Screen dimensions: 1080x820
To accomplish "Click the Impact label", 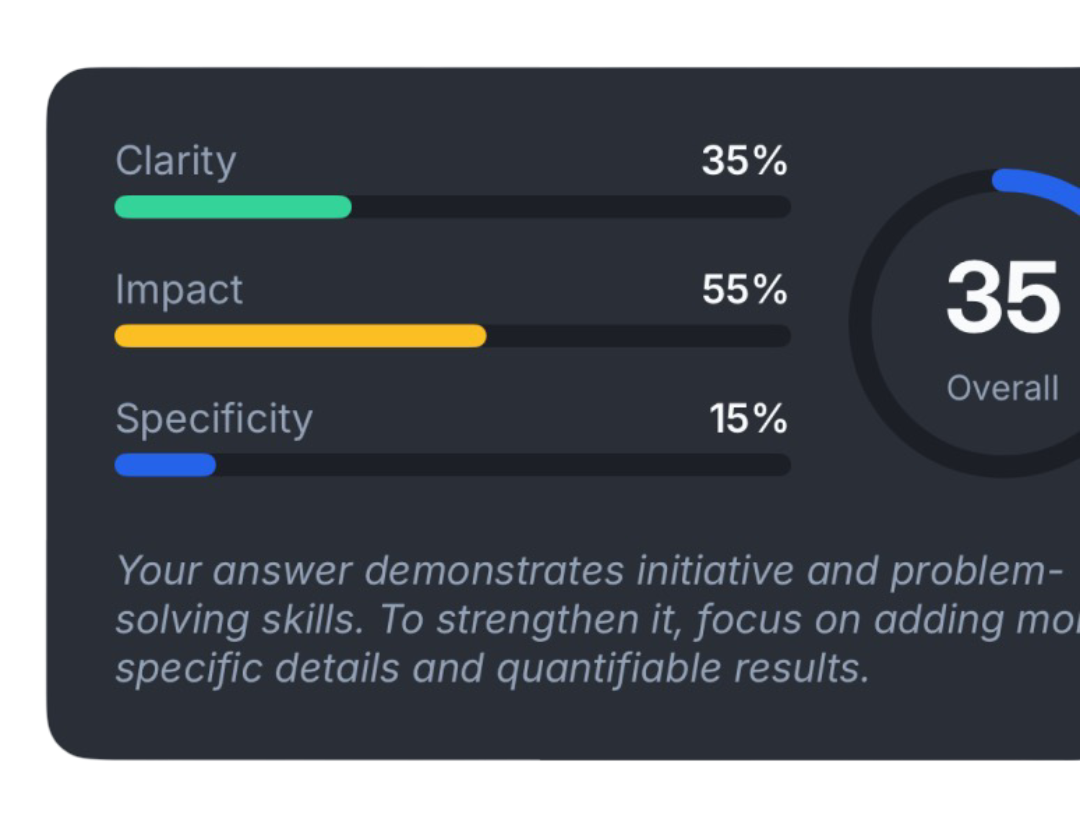I will point(179,290).
